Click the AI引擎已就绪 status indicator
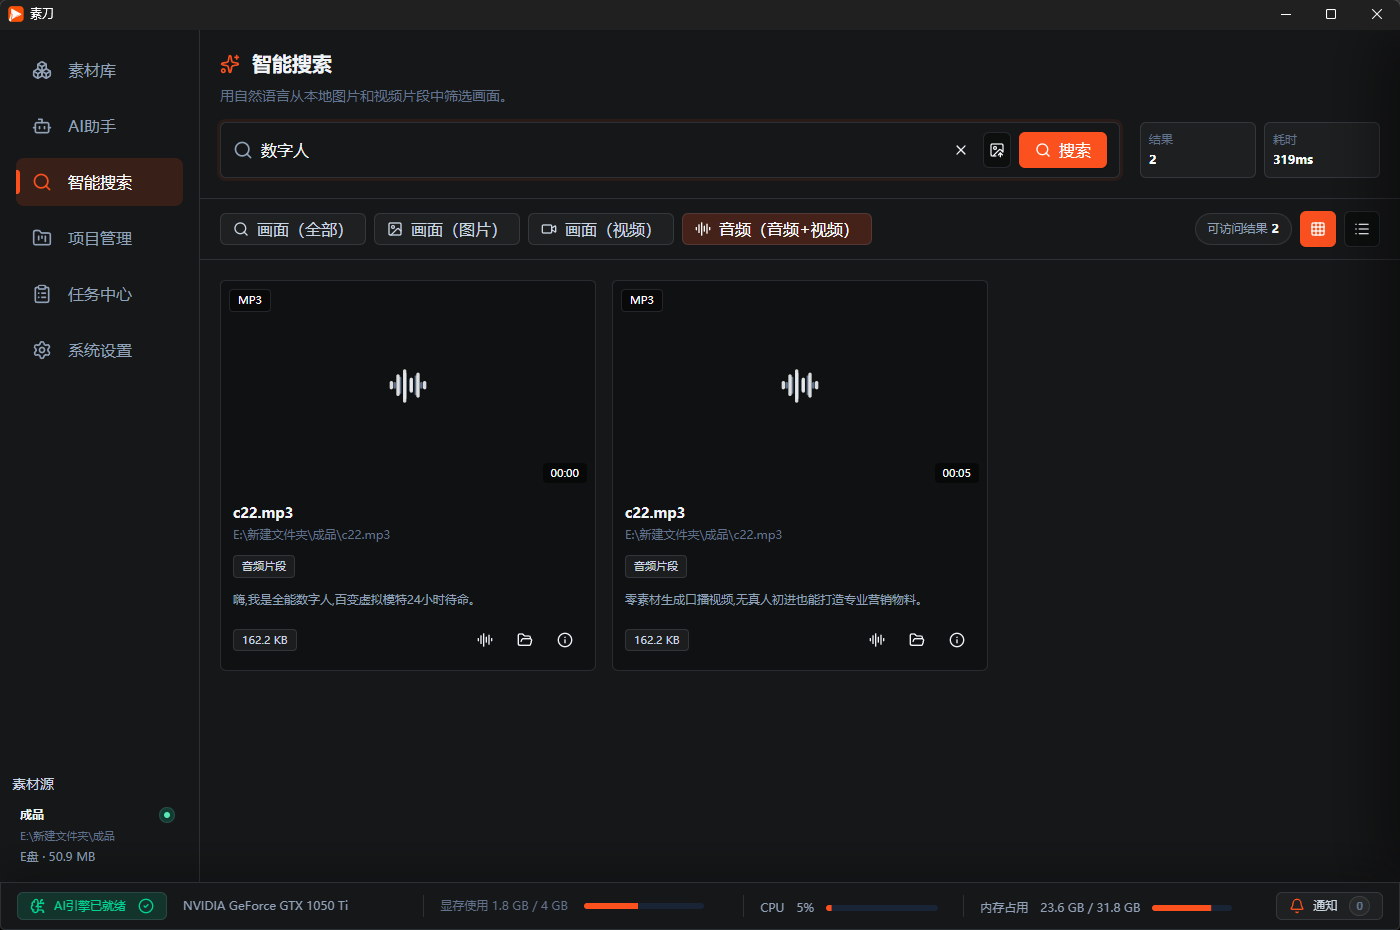The height and width of the screenshot is (930, 1400). coord(92,906)
